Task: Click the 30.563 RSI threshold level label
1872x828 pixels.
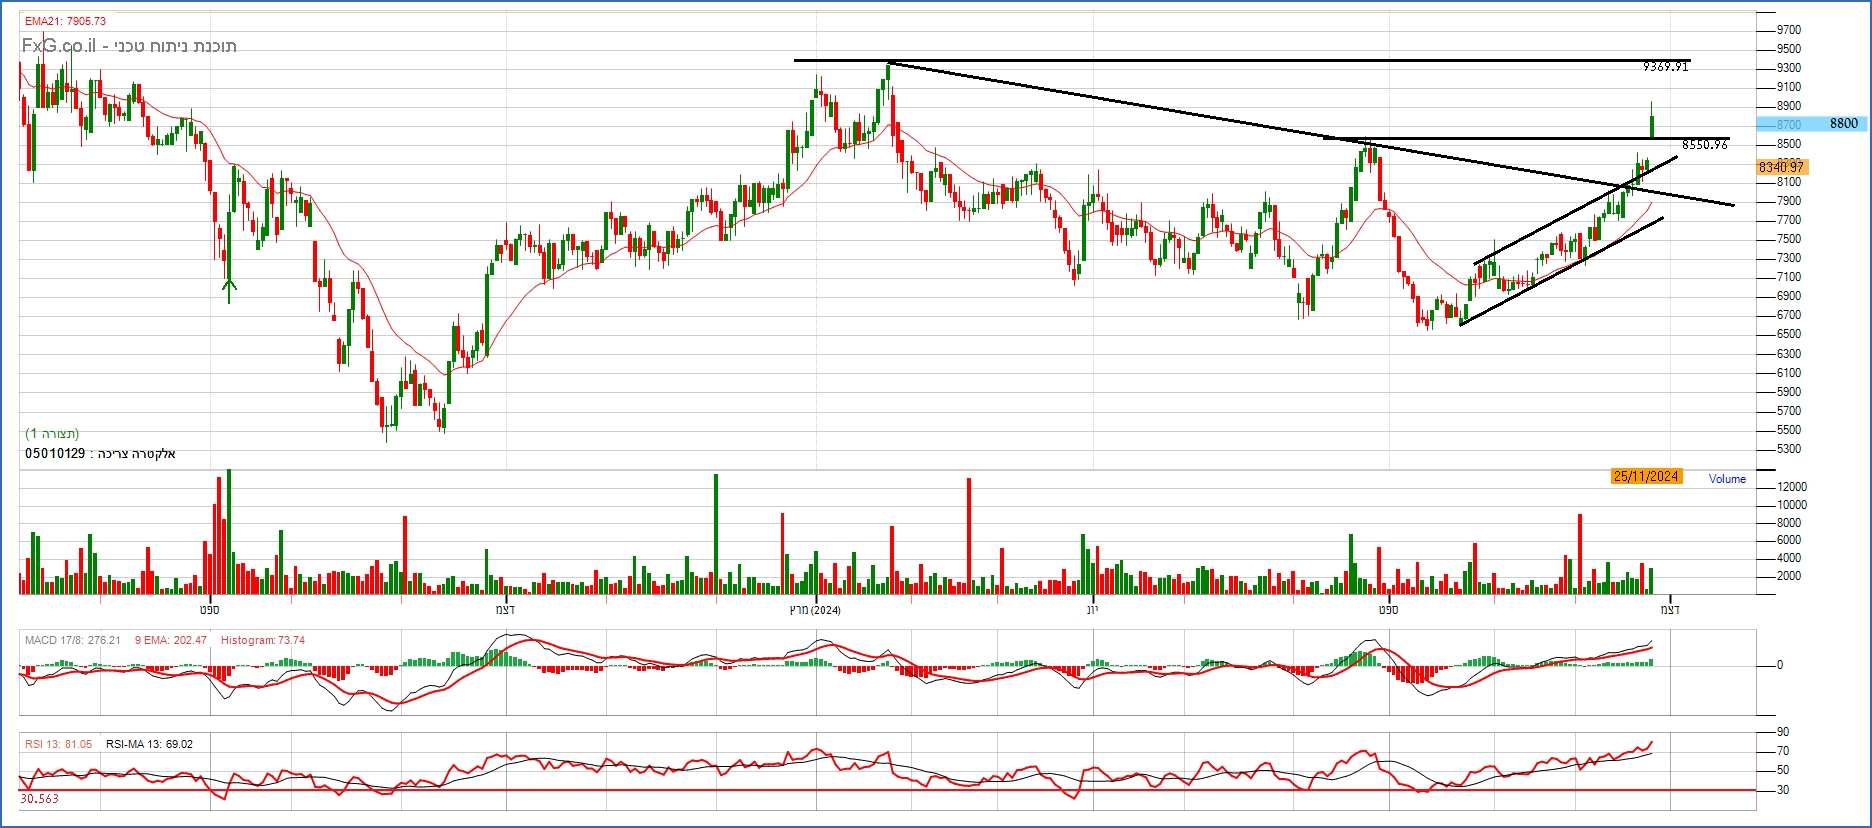Action: [x=39, y=799]
